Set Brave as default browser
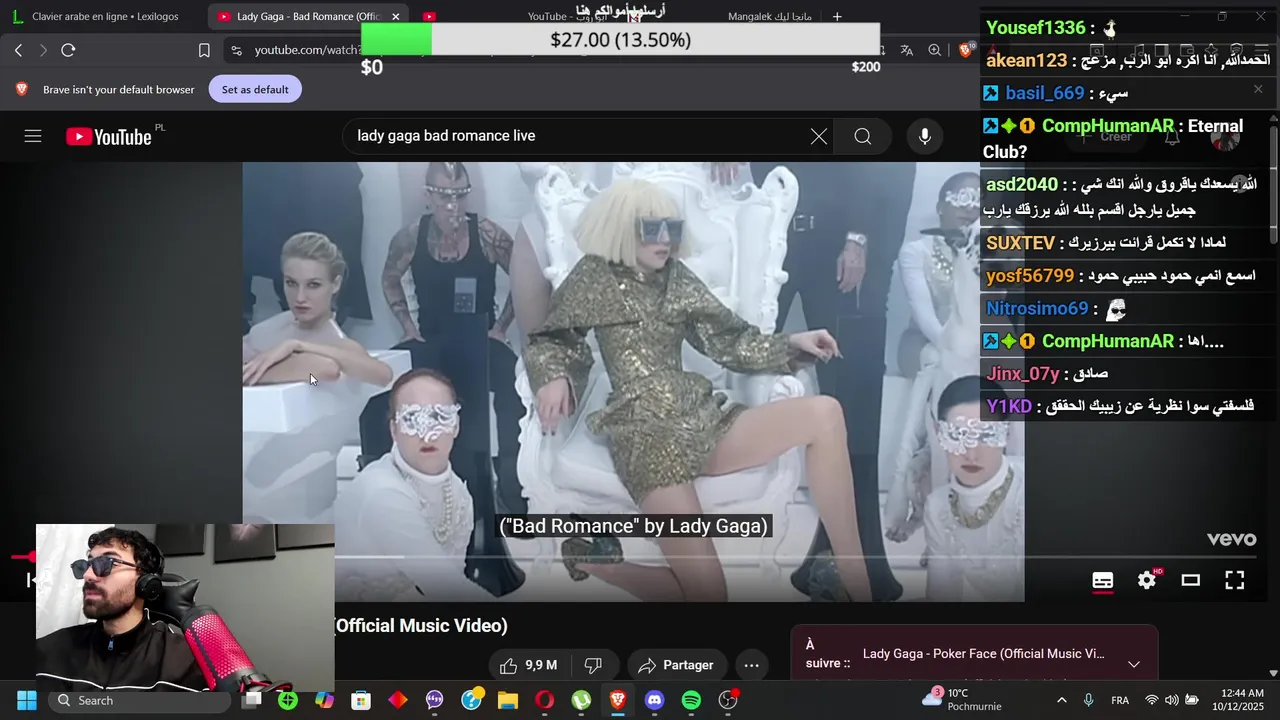This screenshot has width=1280, height=720. click(x=255, y=89)
